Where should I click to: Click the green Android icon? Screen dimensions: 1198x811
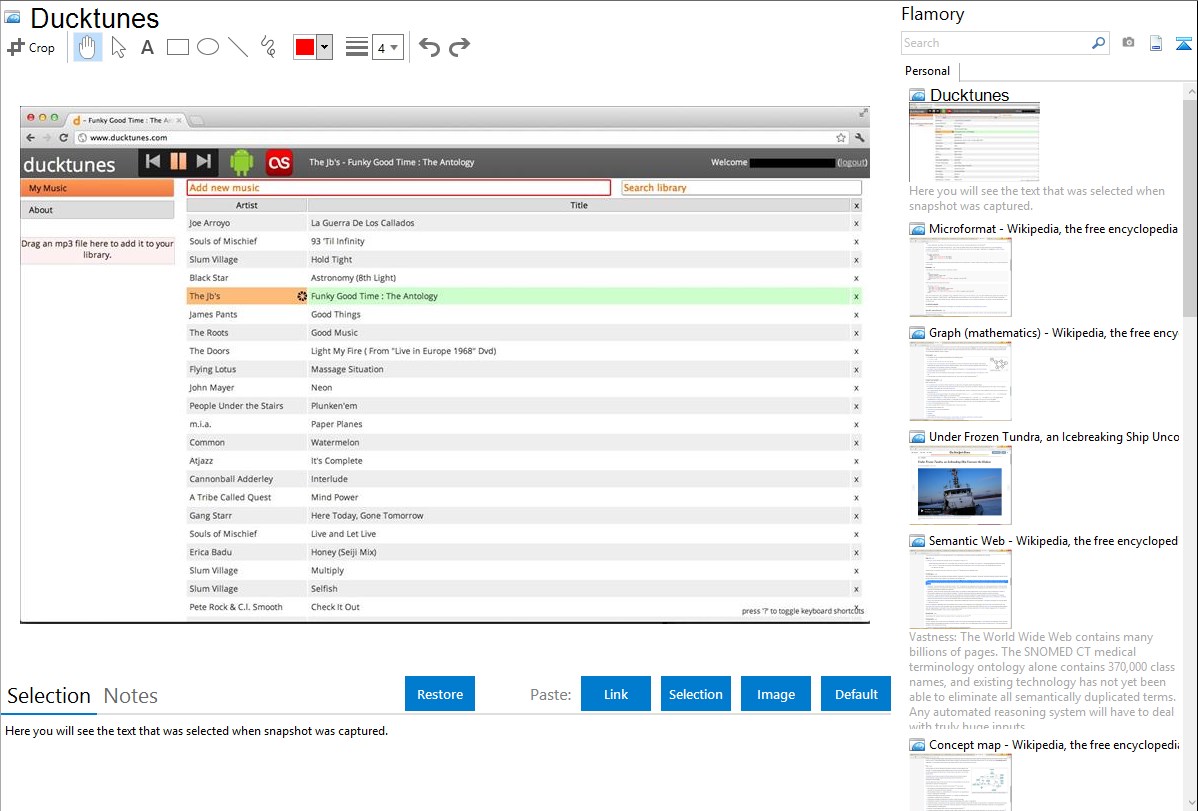241,162
